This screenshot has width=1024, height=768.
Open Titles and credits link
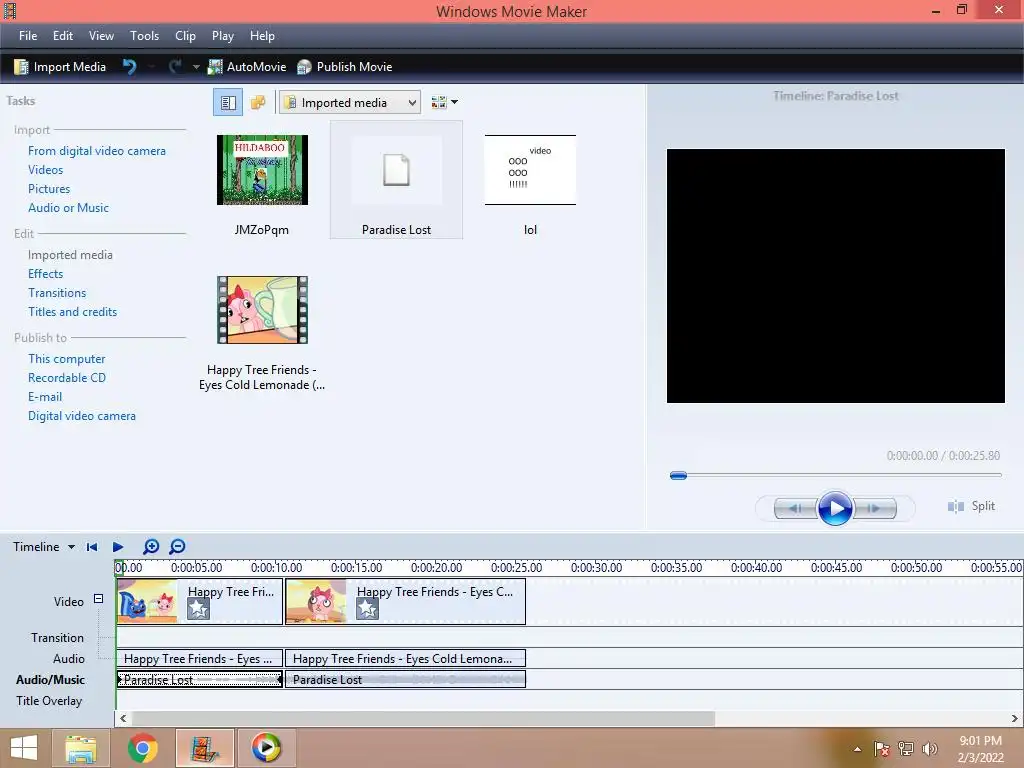[72, 312]
